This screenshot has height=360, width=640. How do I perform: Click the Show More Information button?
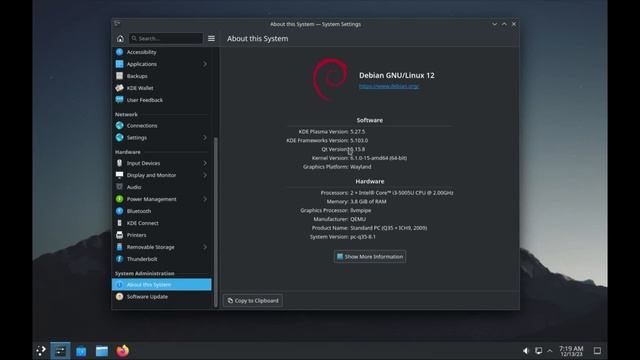[370, 257]
